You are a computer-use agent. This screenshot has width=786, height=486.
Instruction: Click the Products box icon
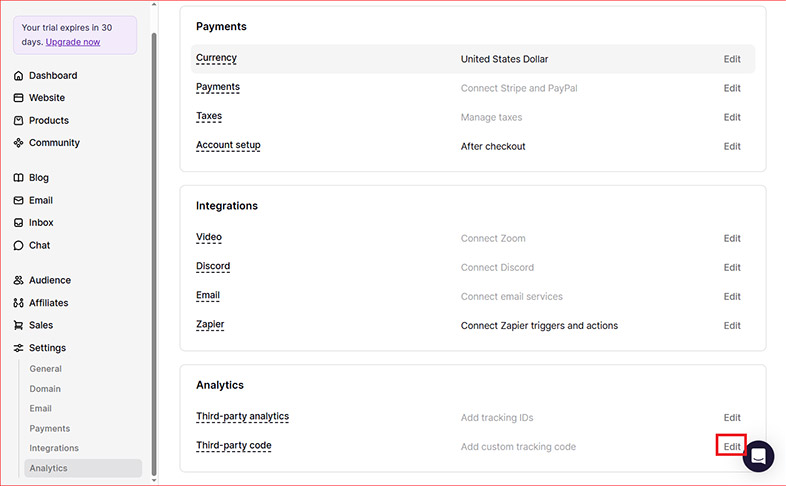click(19, 121)
